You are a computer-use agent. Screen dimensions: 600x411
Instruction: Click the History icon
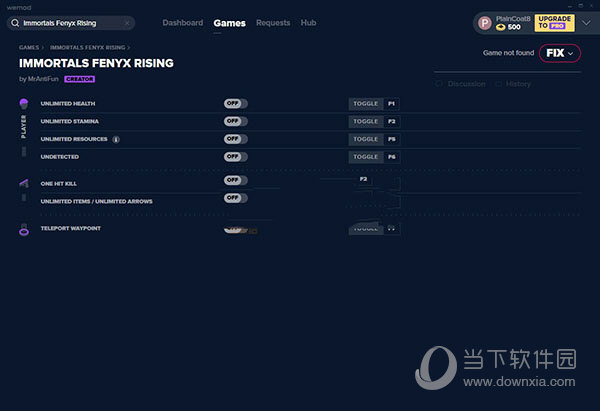tap(498, 84)
